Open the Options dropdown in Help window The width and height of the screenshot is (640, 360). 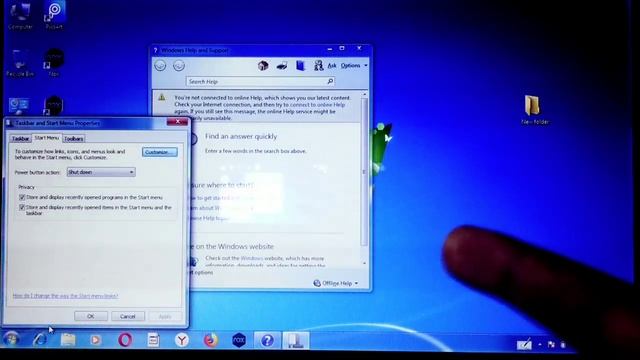point(354,65)
